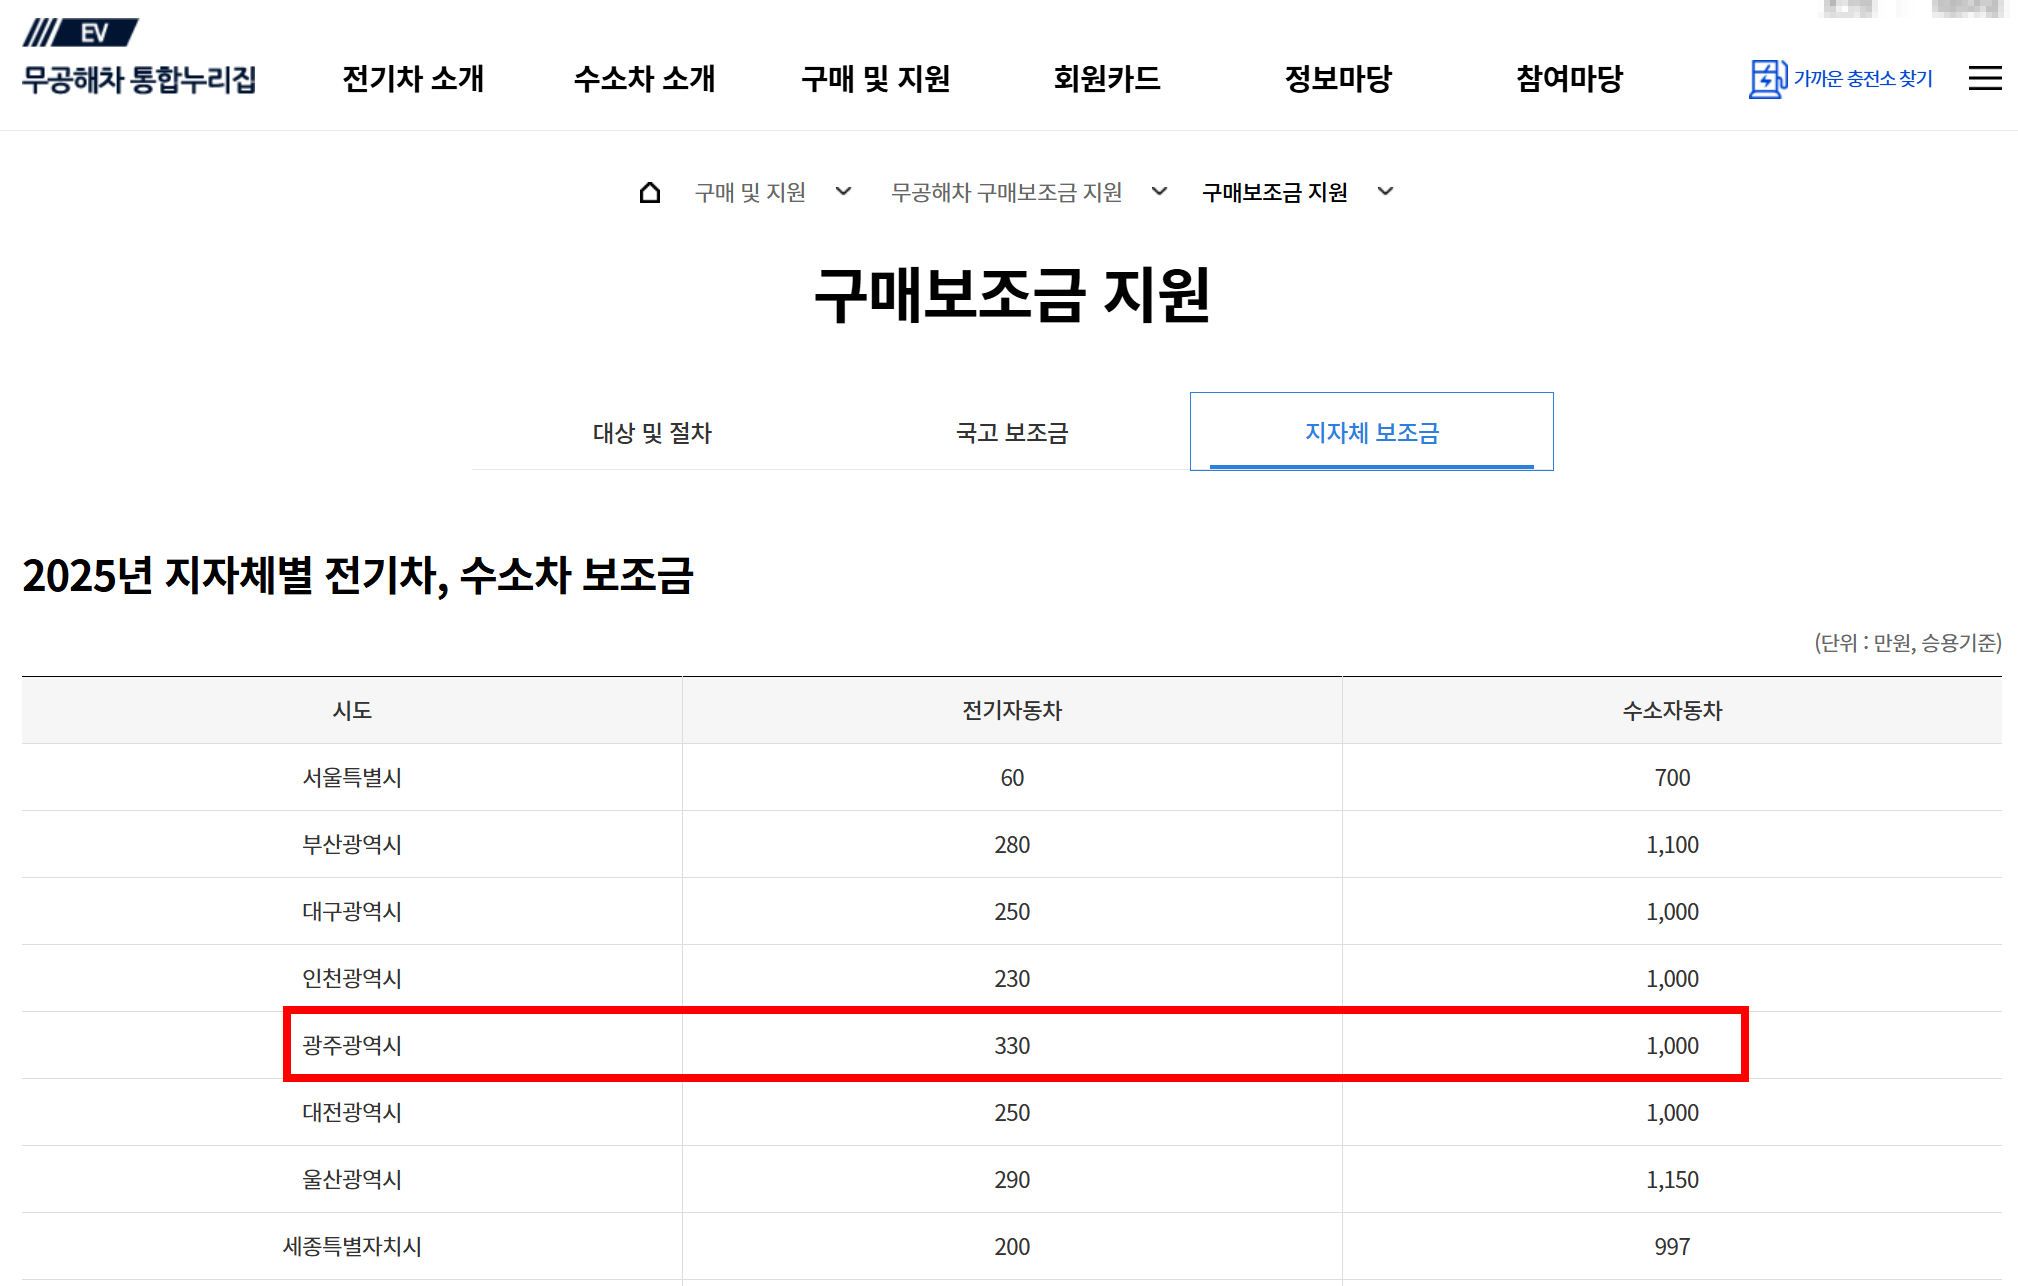This screenshot has height=1286, width=2018.
Task: Open the hamburger menu icon
Action: click(1984, 78)
